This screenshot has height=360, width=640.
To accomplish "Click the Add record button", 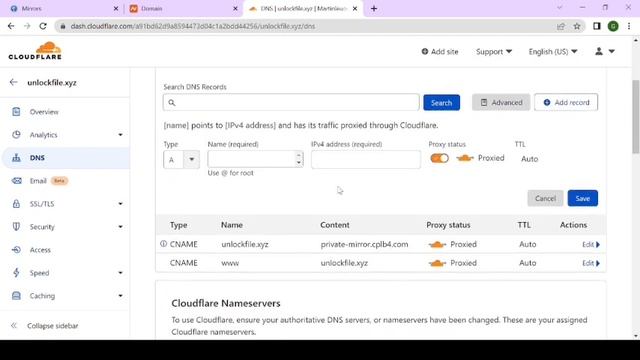I will coord(566,102).
